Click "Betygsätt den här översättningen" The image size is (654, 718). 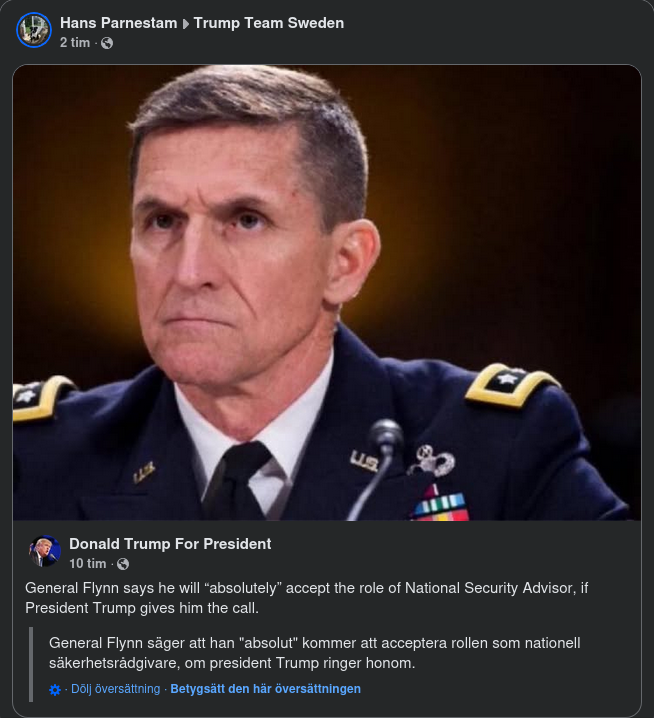[x=265, y=689]
